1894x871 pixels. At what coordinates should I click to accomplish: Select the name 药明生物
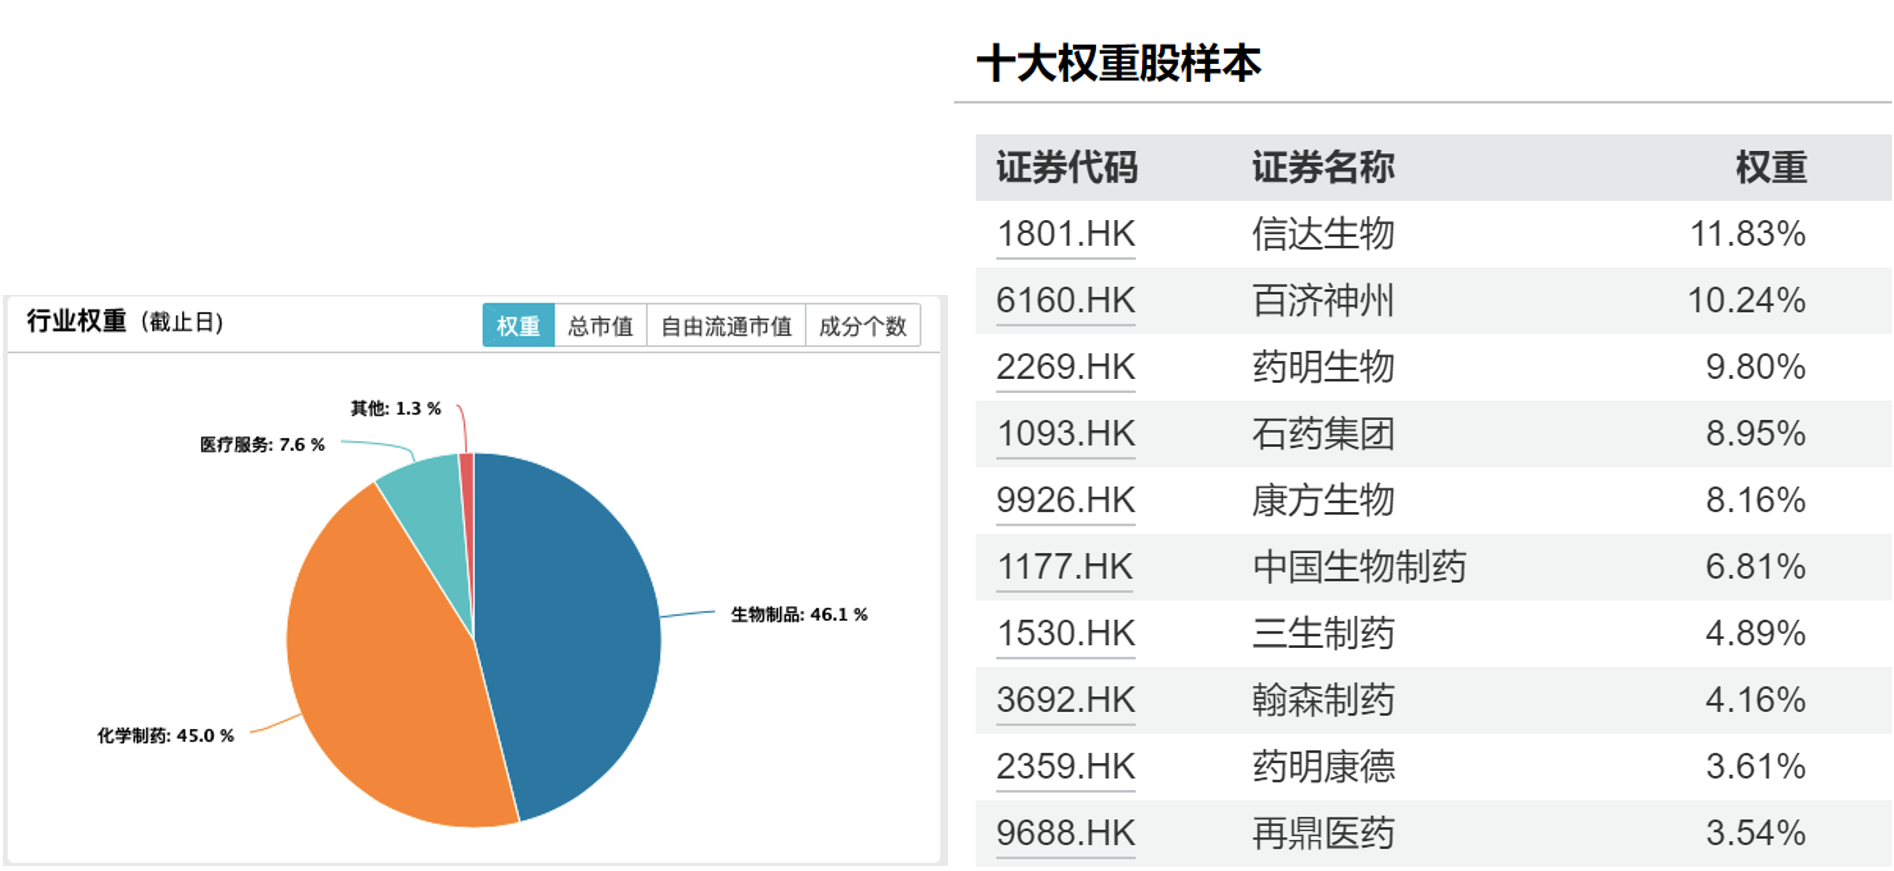tap(1323, 367)
